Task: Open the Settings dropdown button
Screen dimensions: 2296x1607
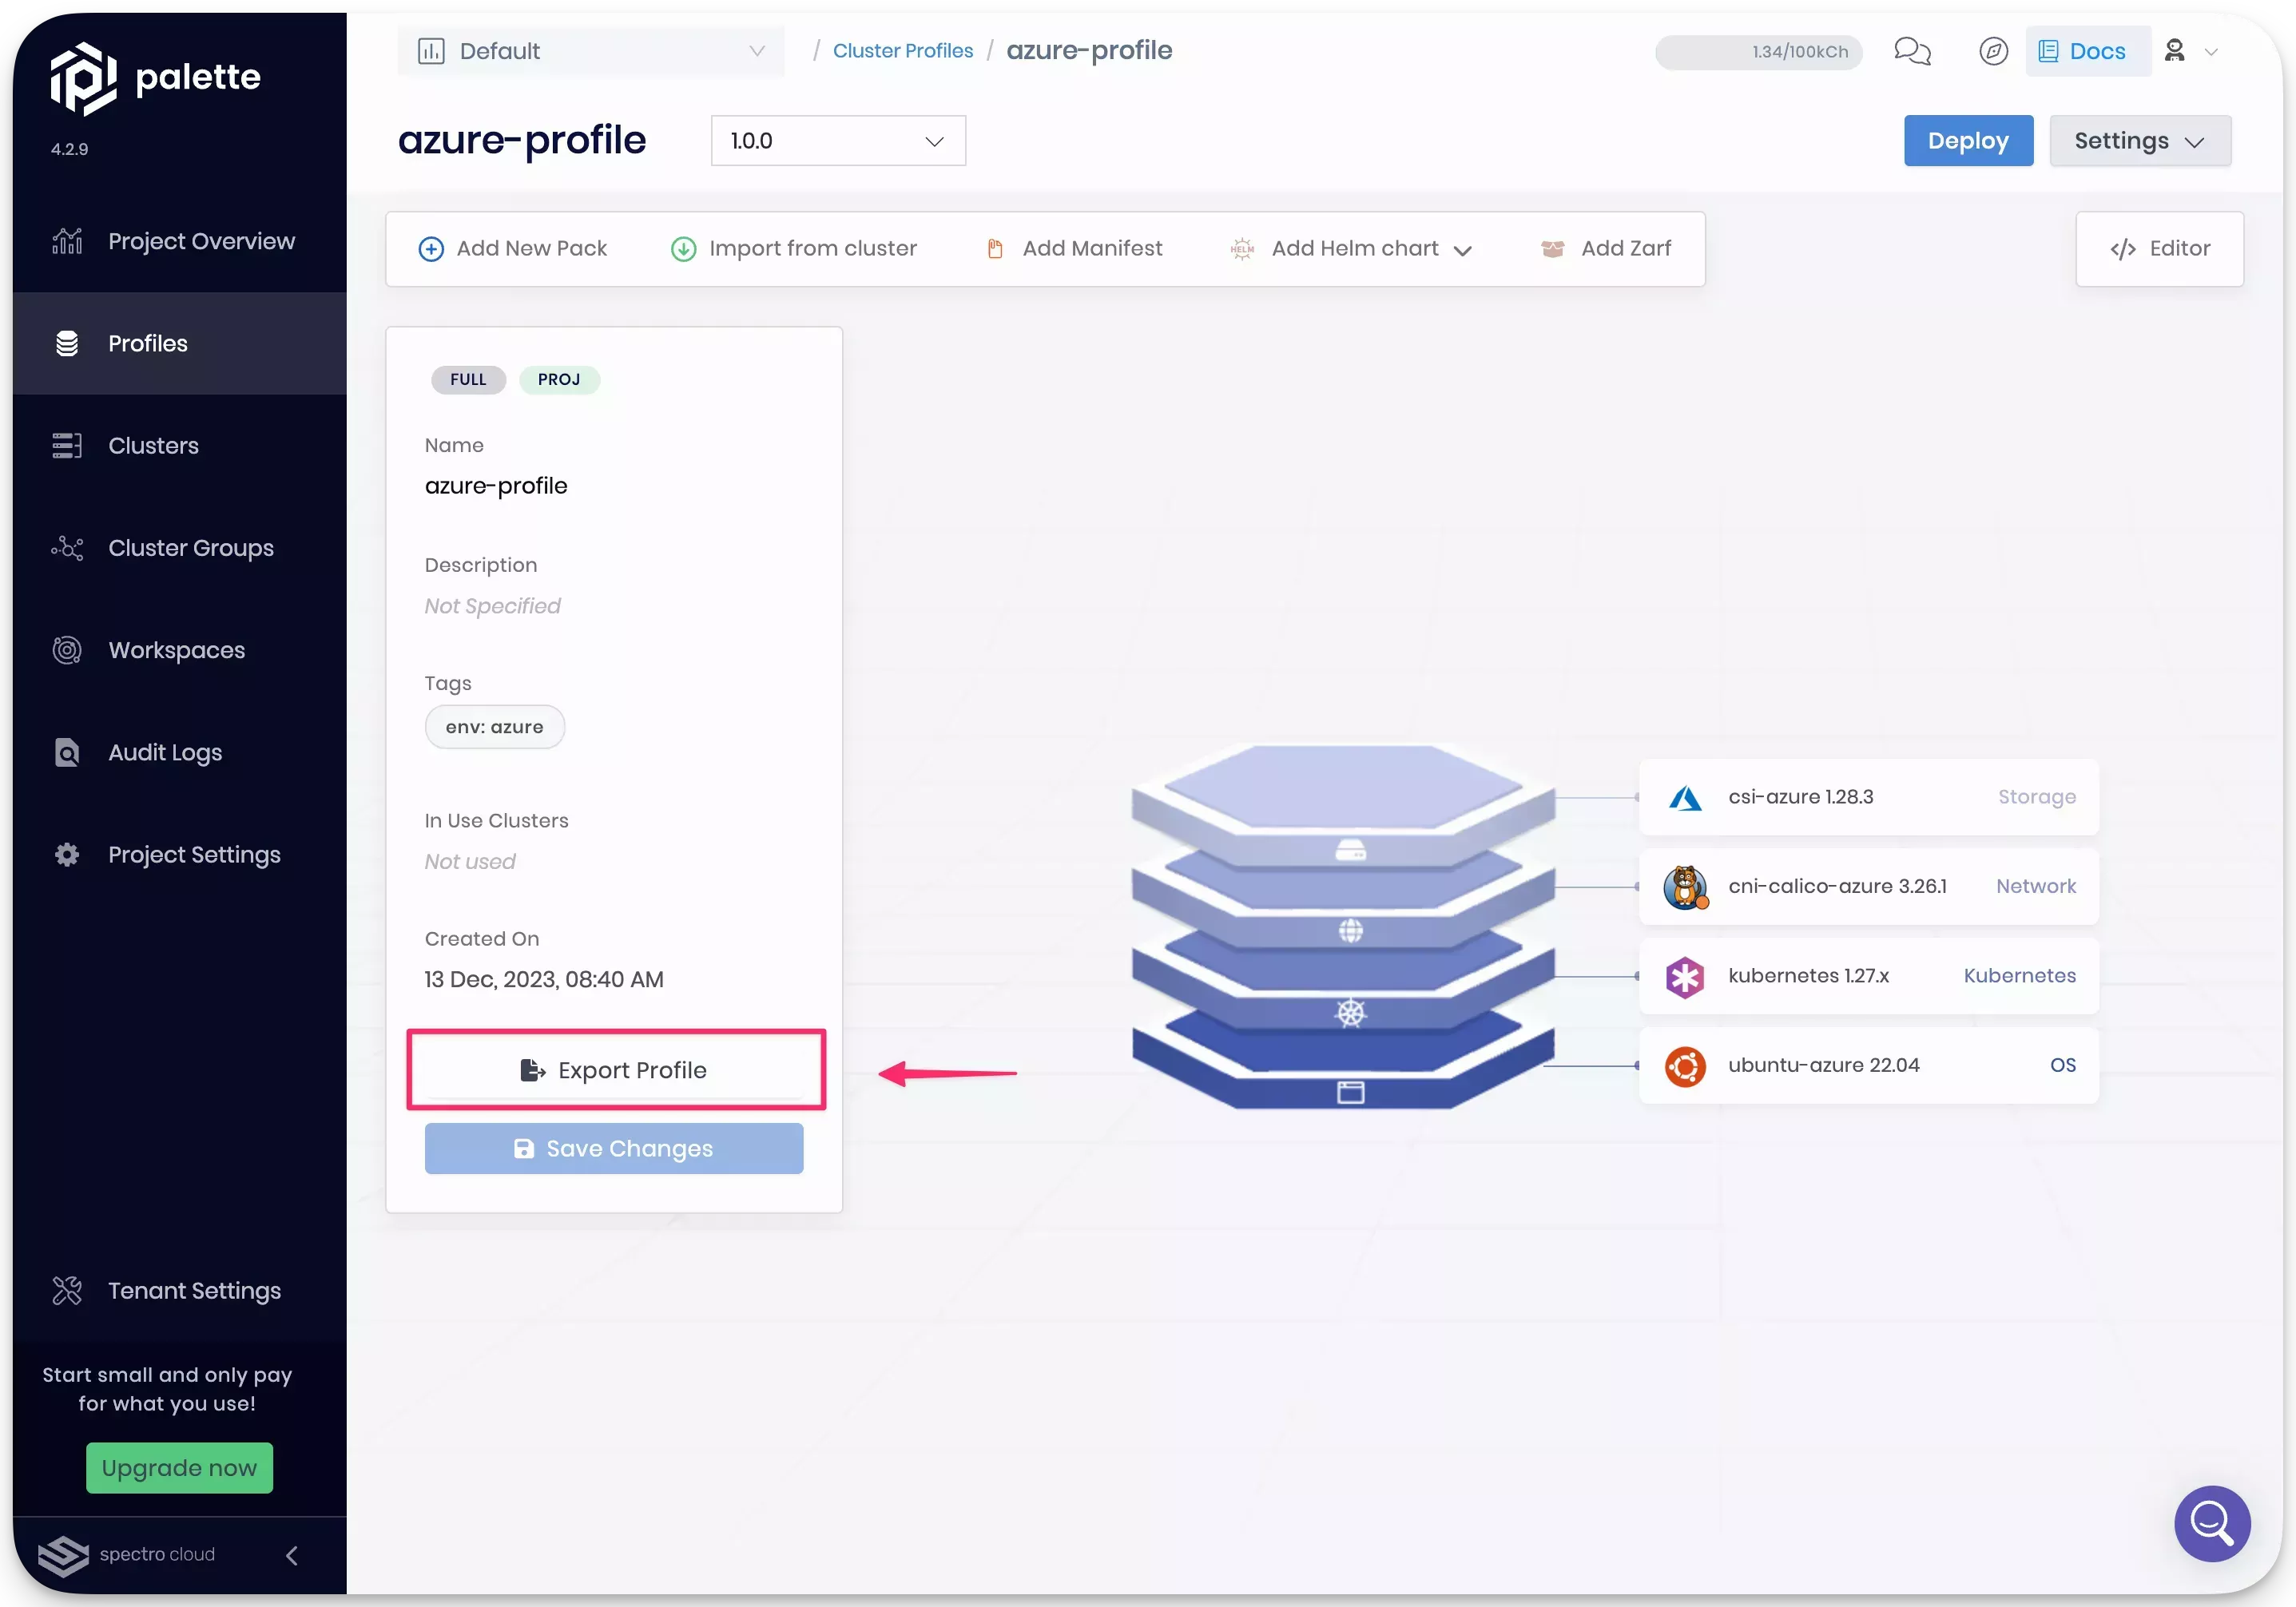Action: tap(2140, 140)
